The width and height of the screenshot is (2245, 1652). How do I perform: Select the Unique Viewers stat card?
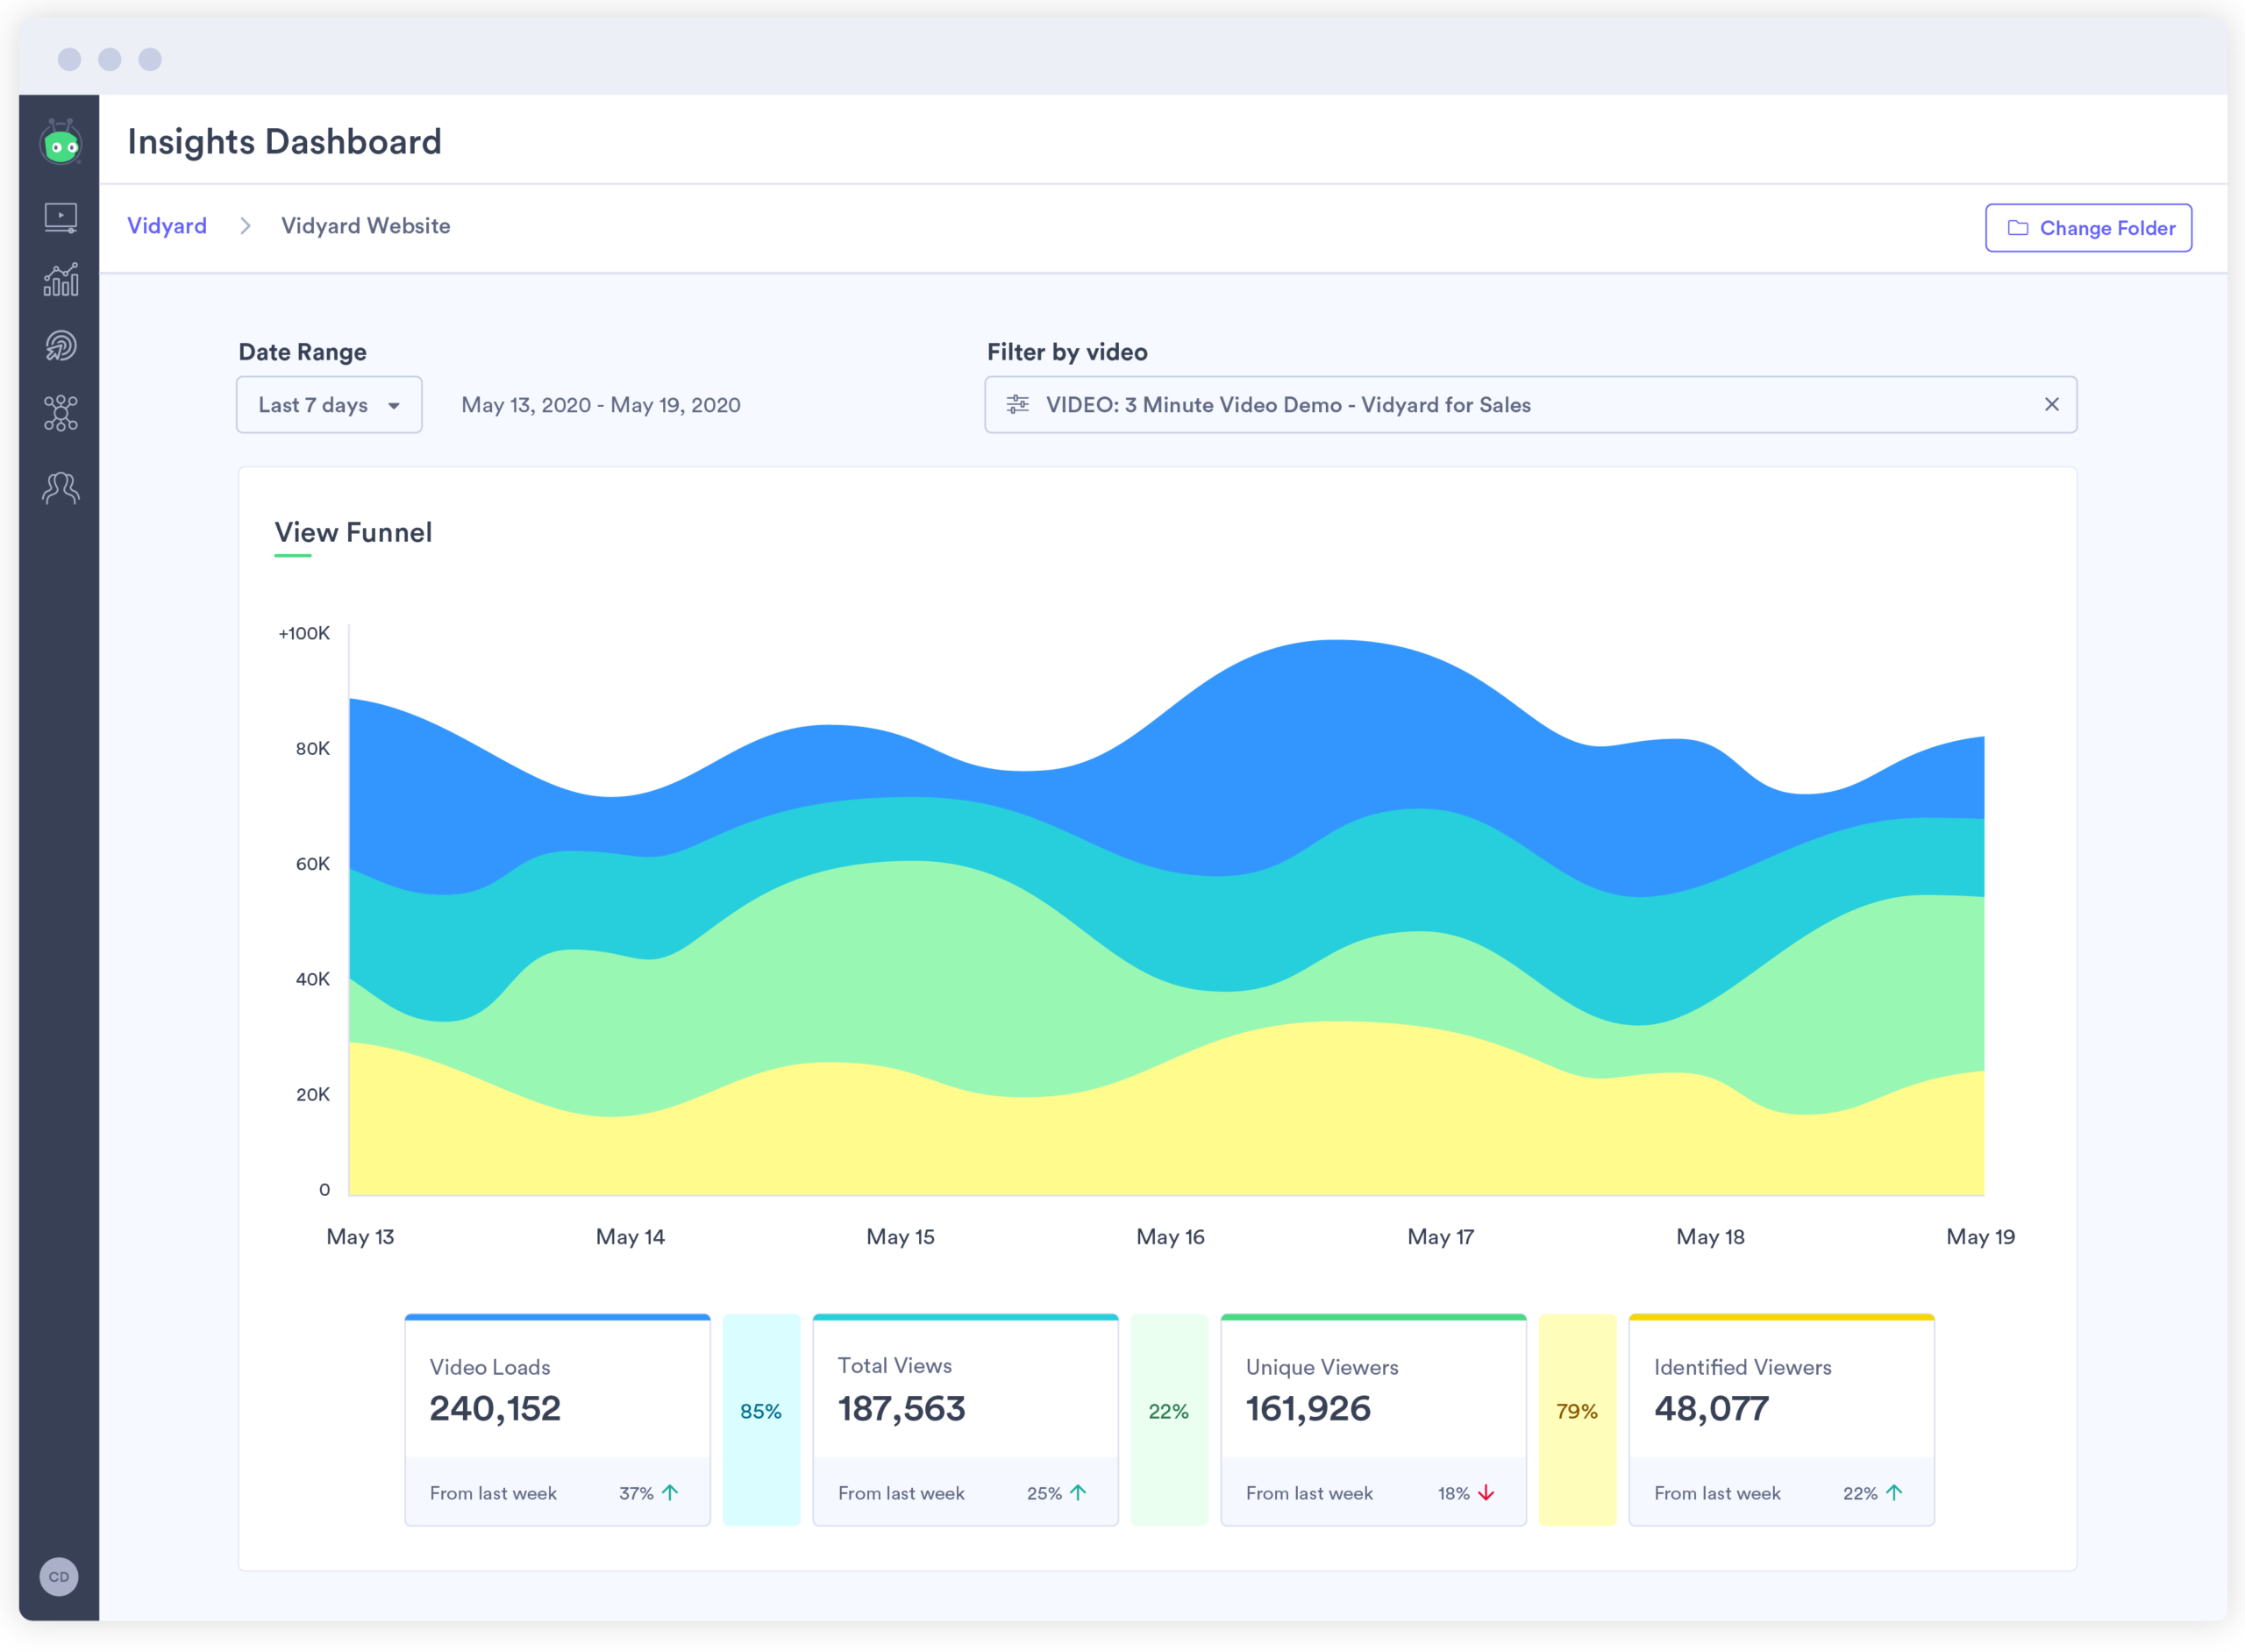pyautogui.click(x=1373, y=1419)
